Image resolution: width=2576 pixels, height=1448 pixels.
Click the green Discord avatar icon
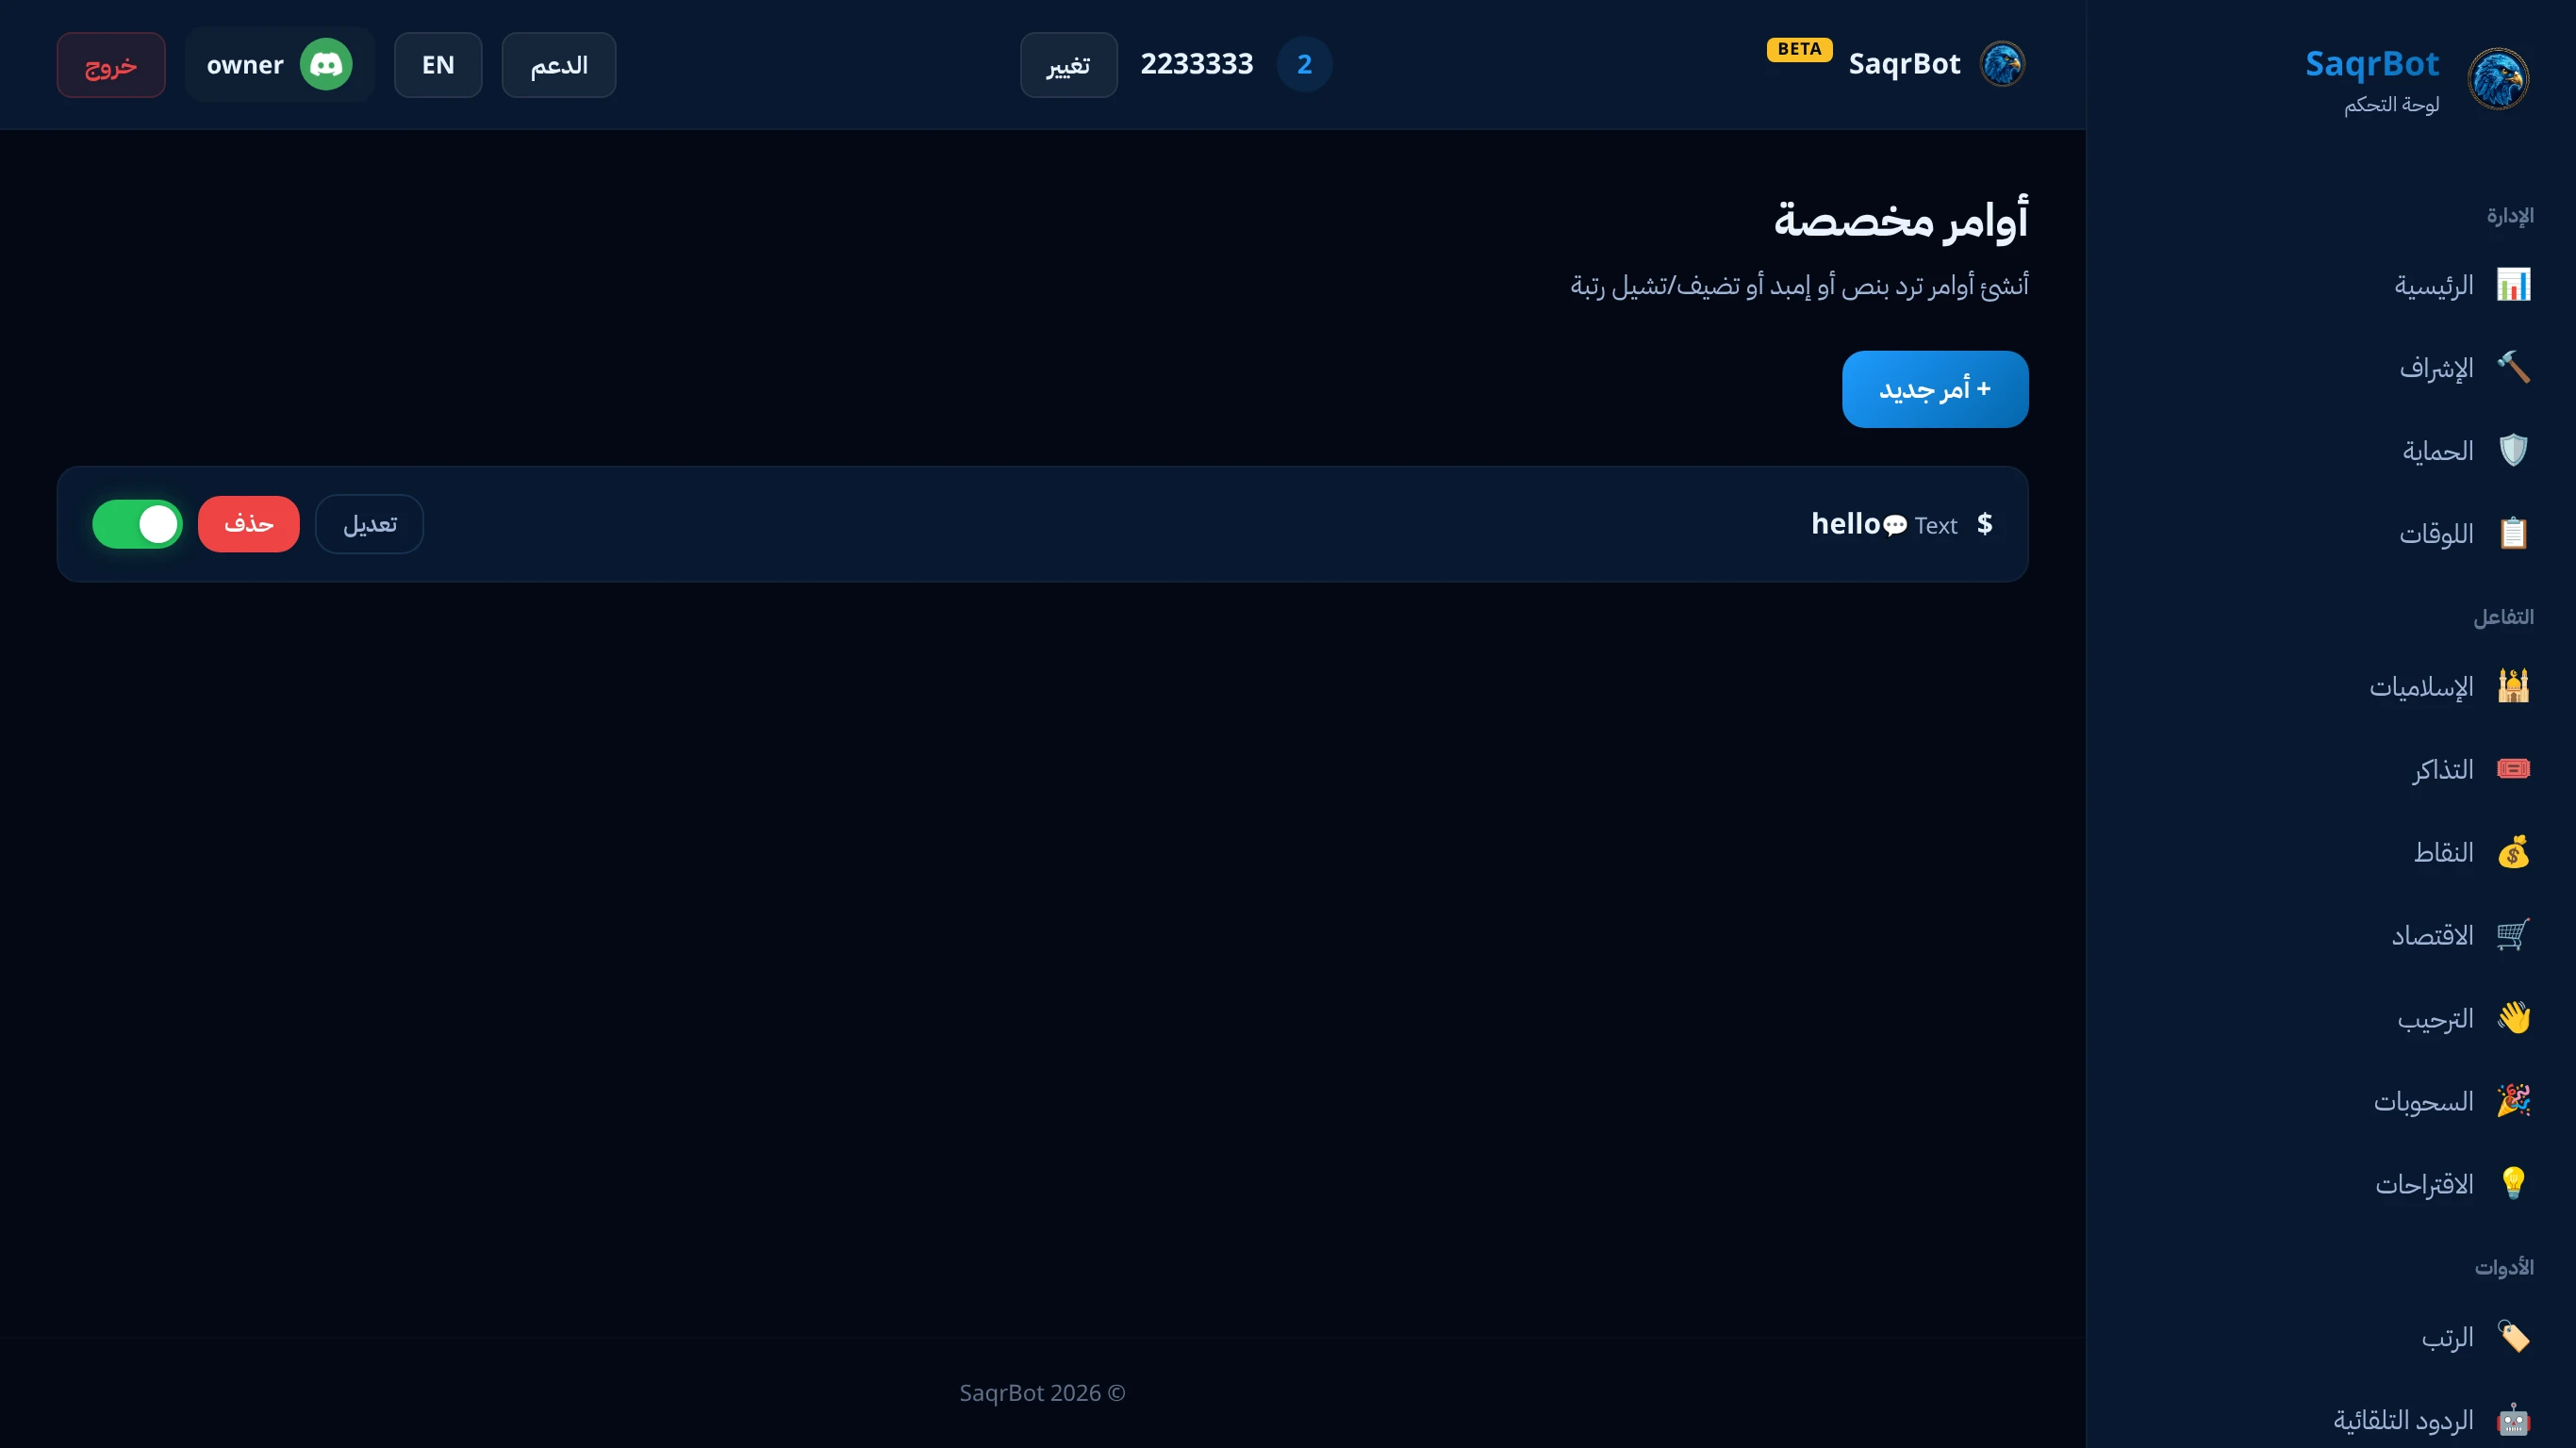click(326, 65)
